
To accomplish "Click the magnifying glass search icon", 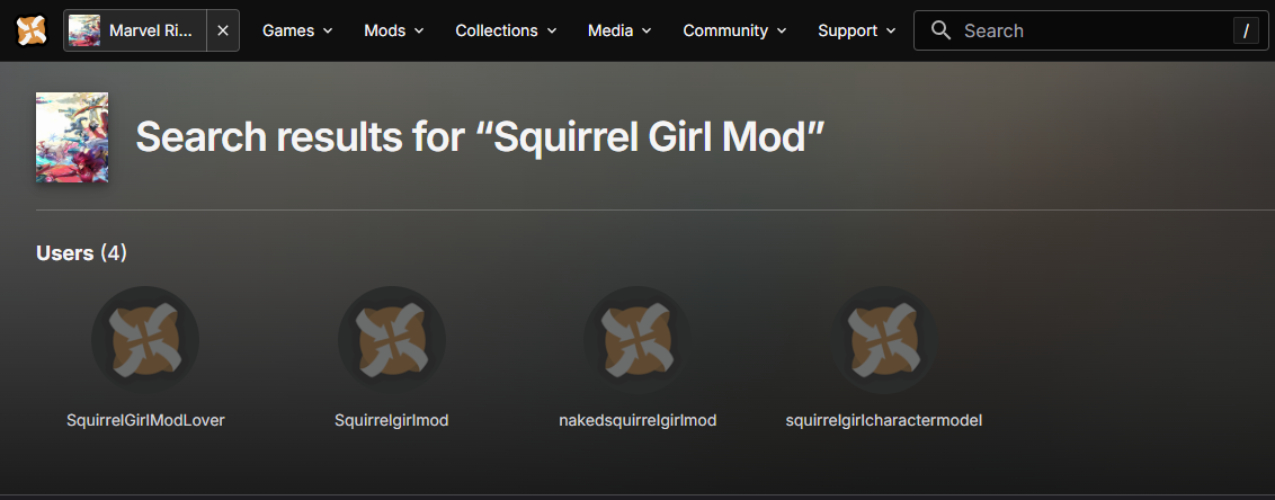I will click(940, 31).
